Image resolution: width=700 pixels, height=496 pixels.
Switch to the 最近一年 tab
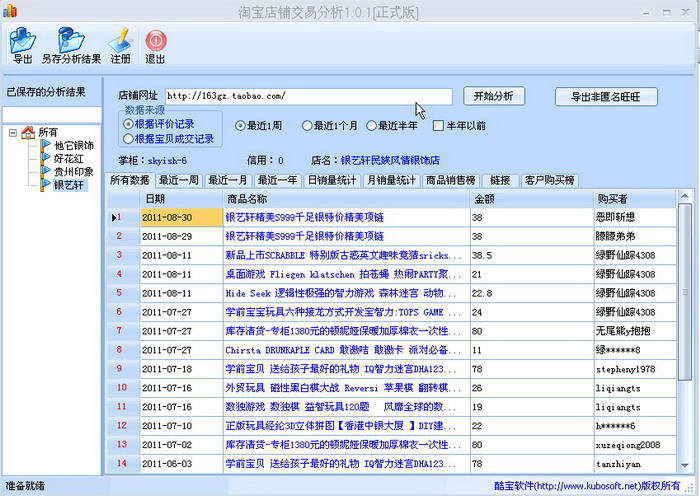coord(277,180)
